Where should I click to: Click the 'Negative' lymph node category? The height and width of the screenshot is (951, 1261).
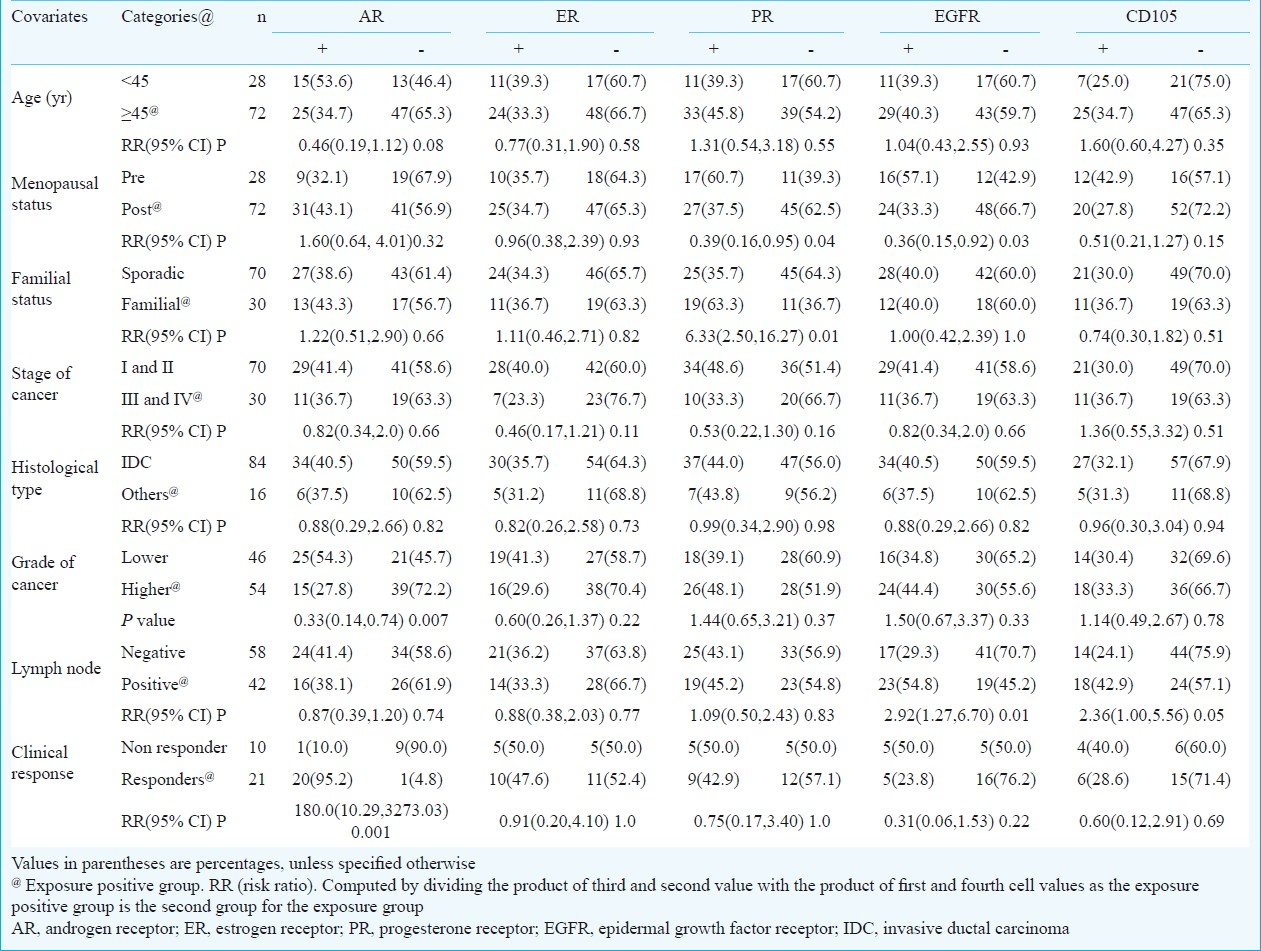point(152,652)
